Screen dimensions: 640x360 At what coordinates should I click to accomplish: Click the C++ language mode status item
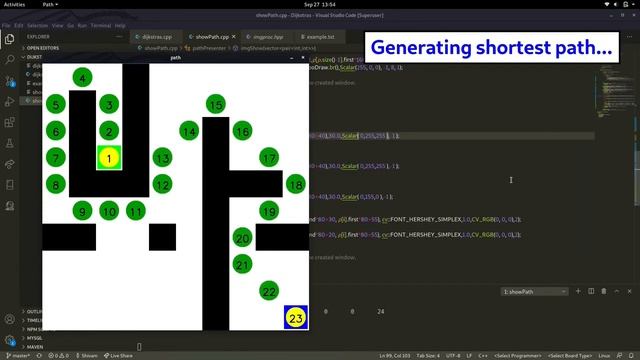pyautogui.click(x=483, y=356)
